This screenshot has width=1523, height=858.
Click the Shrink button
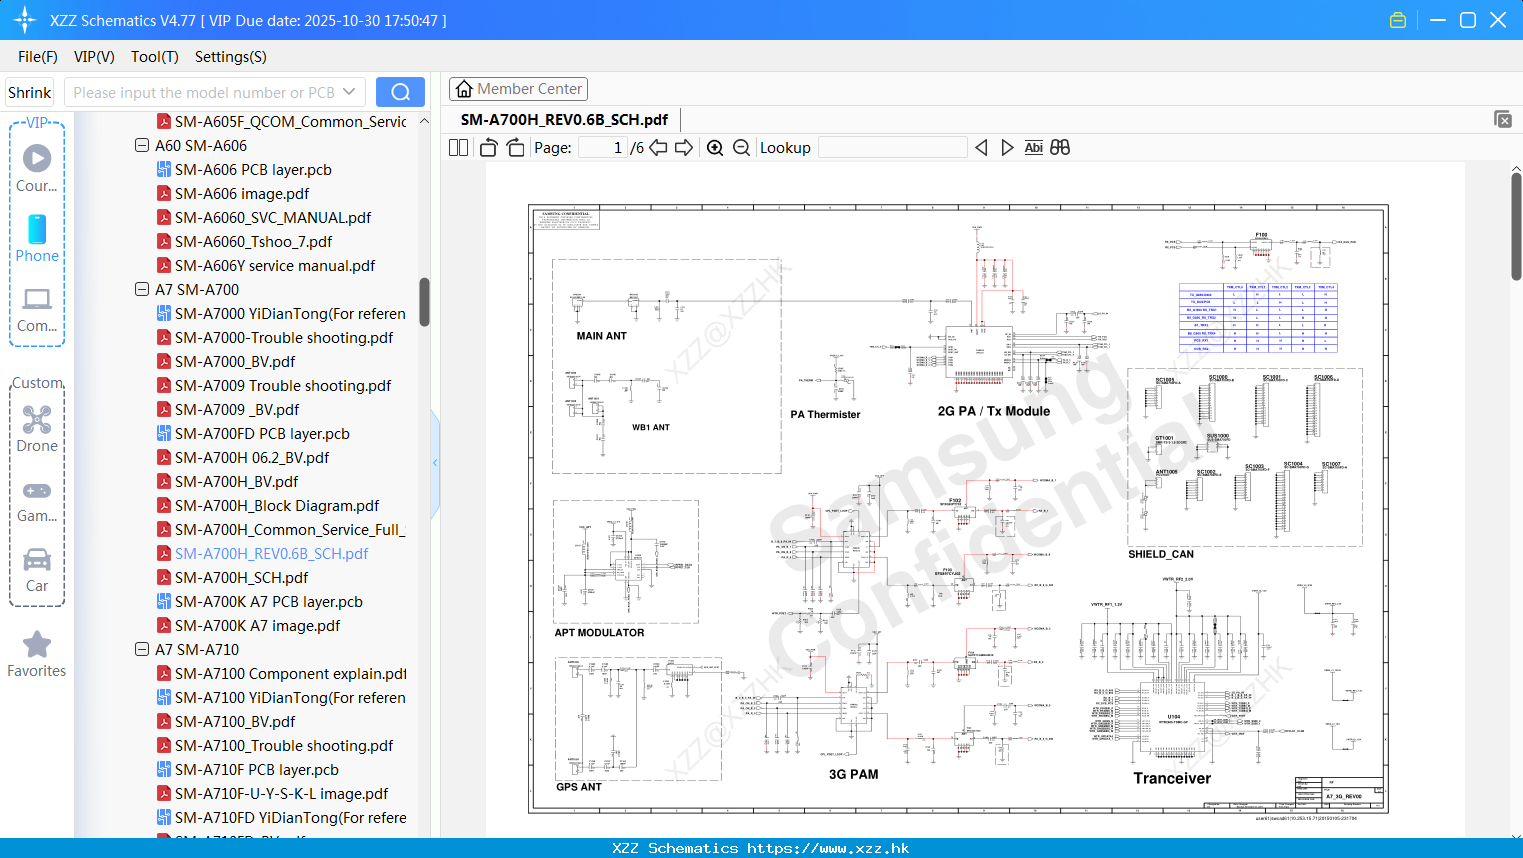[x=29, y=92]
